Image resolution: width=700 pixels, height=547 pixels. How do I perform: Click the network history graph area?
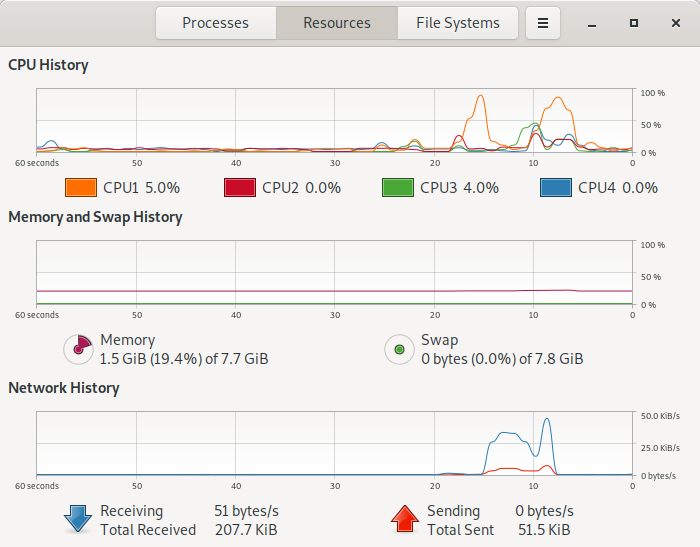[x=335, y=444]
